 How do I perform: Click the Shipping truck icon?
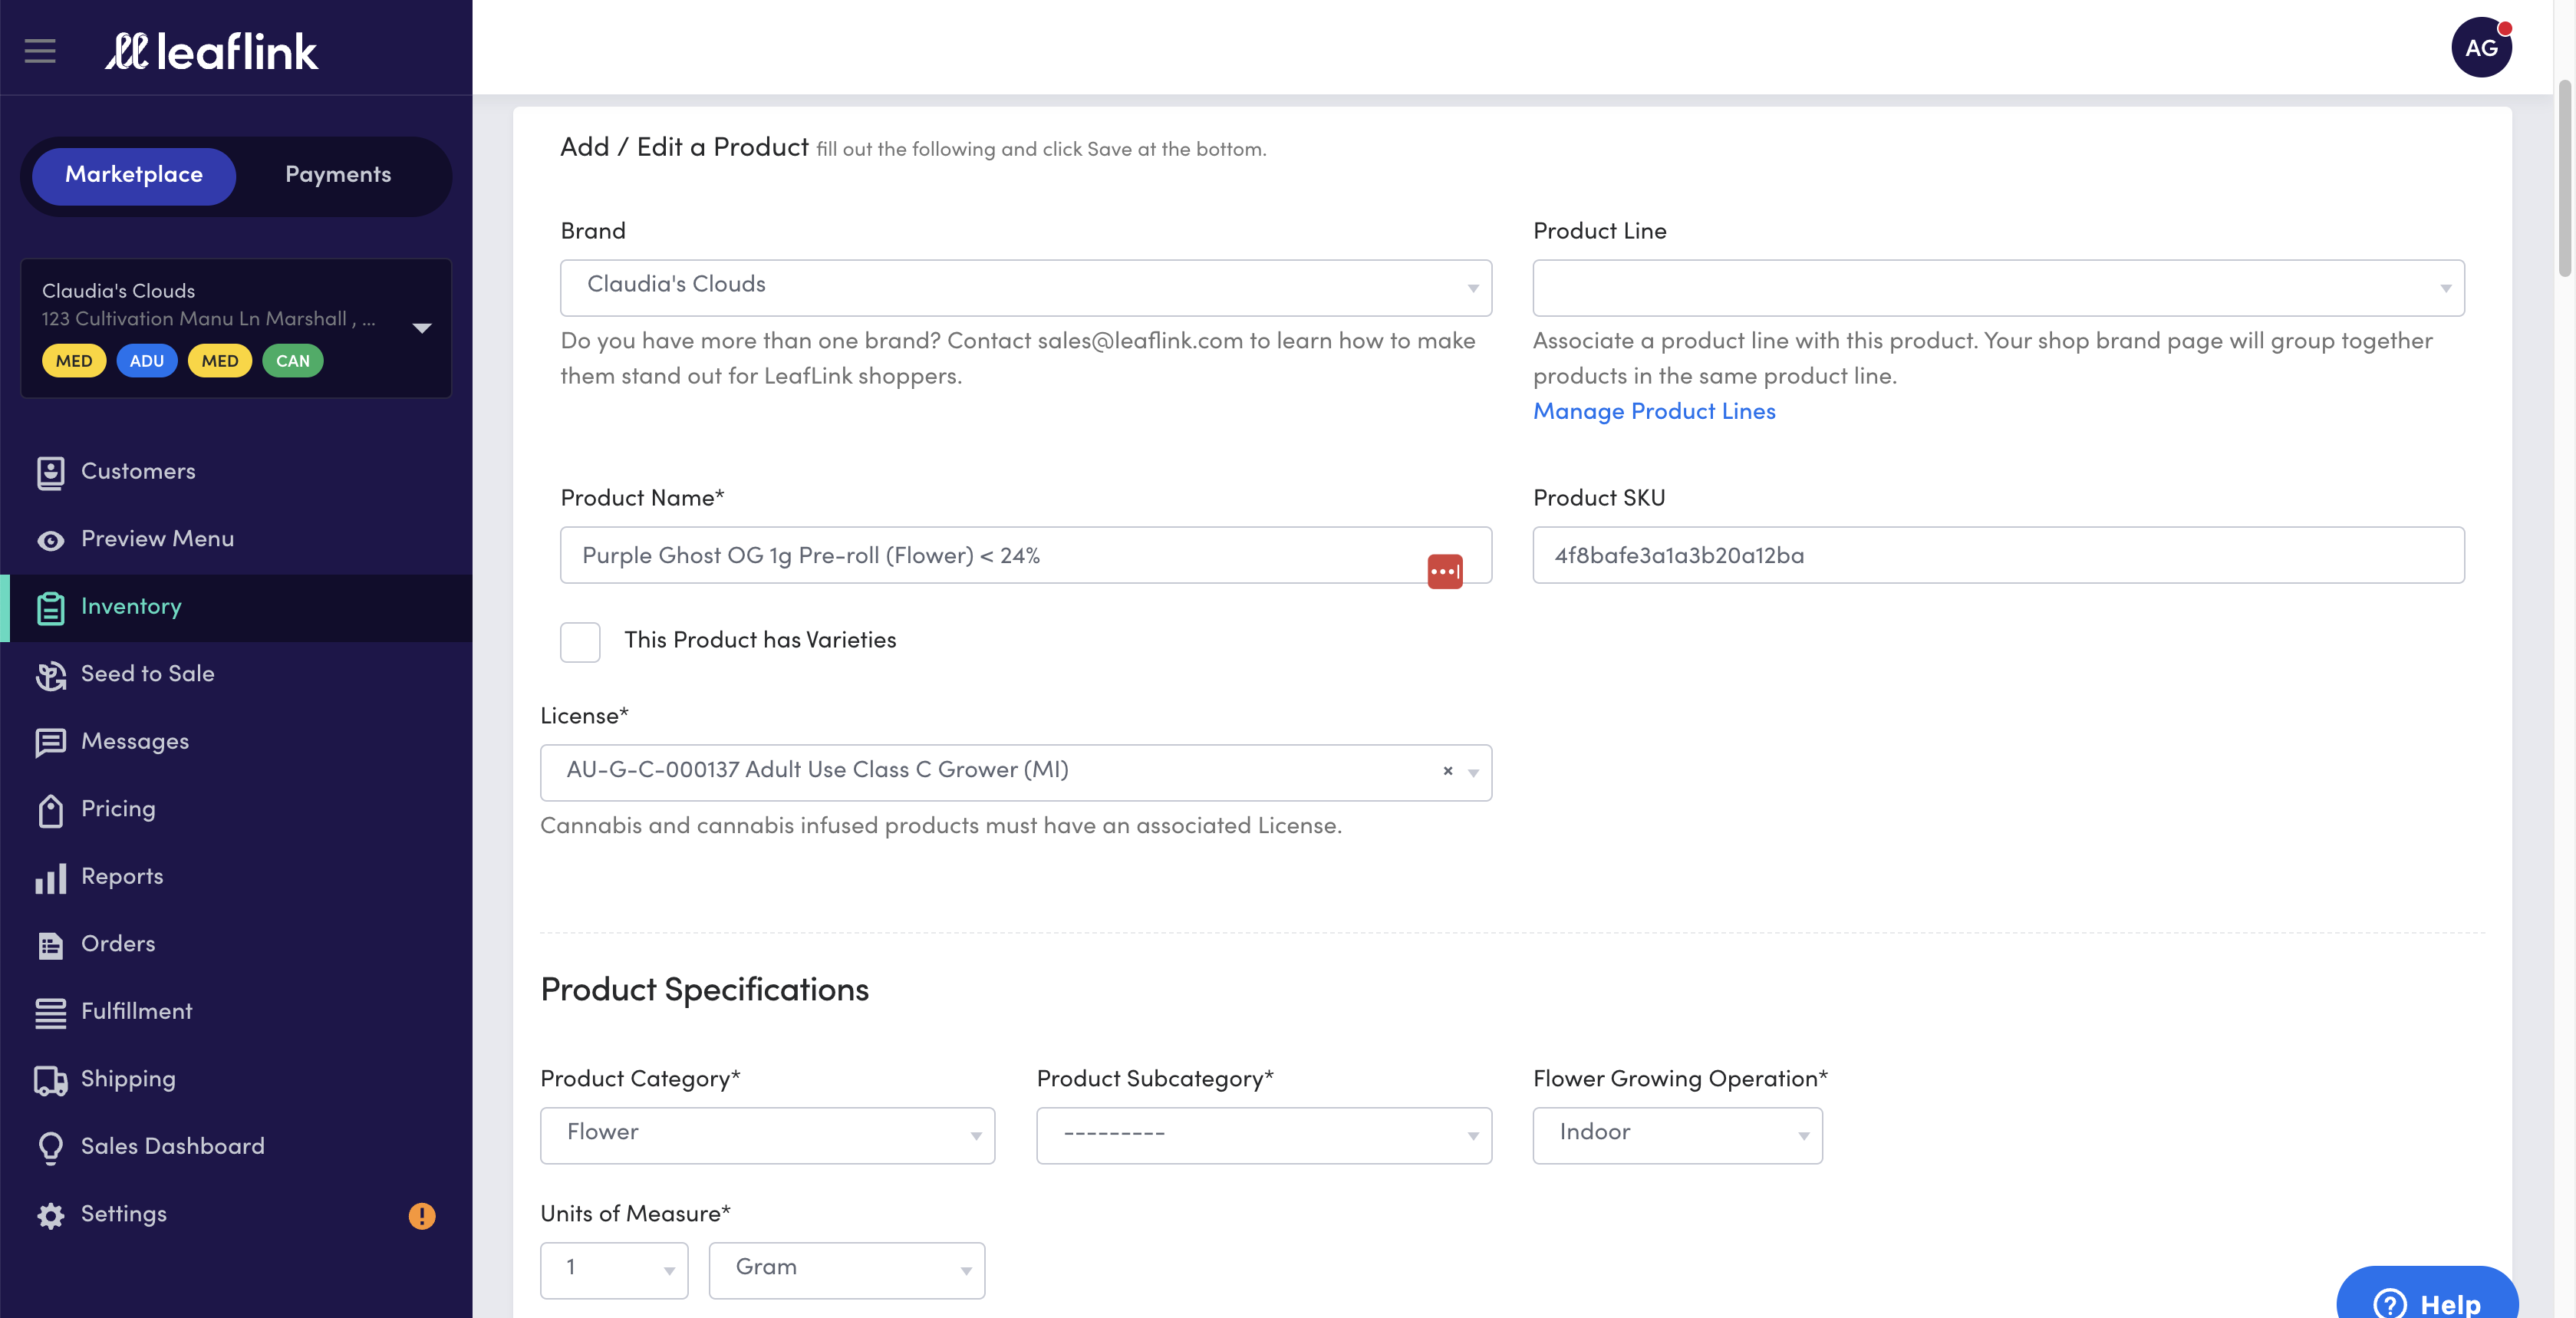pos(50,1080)
